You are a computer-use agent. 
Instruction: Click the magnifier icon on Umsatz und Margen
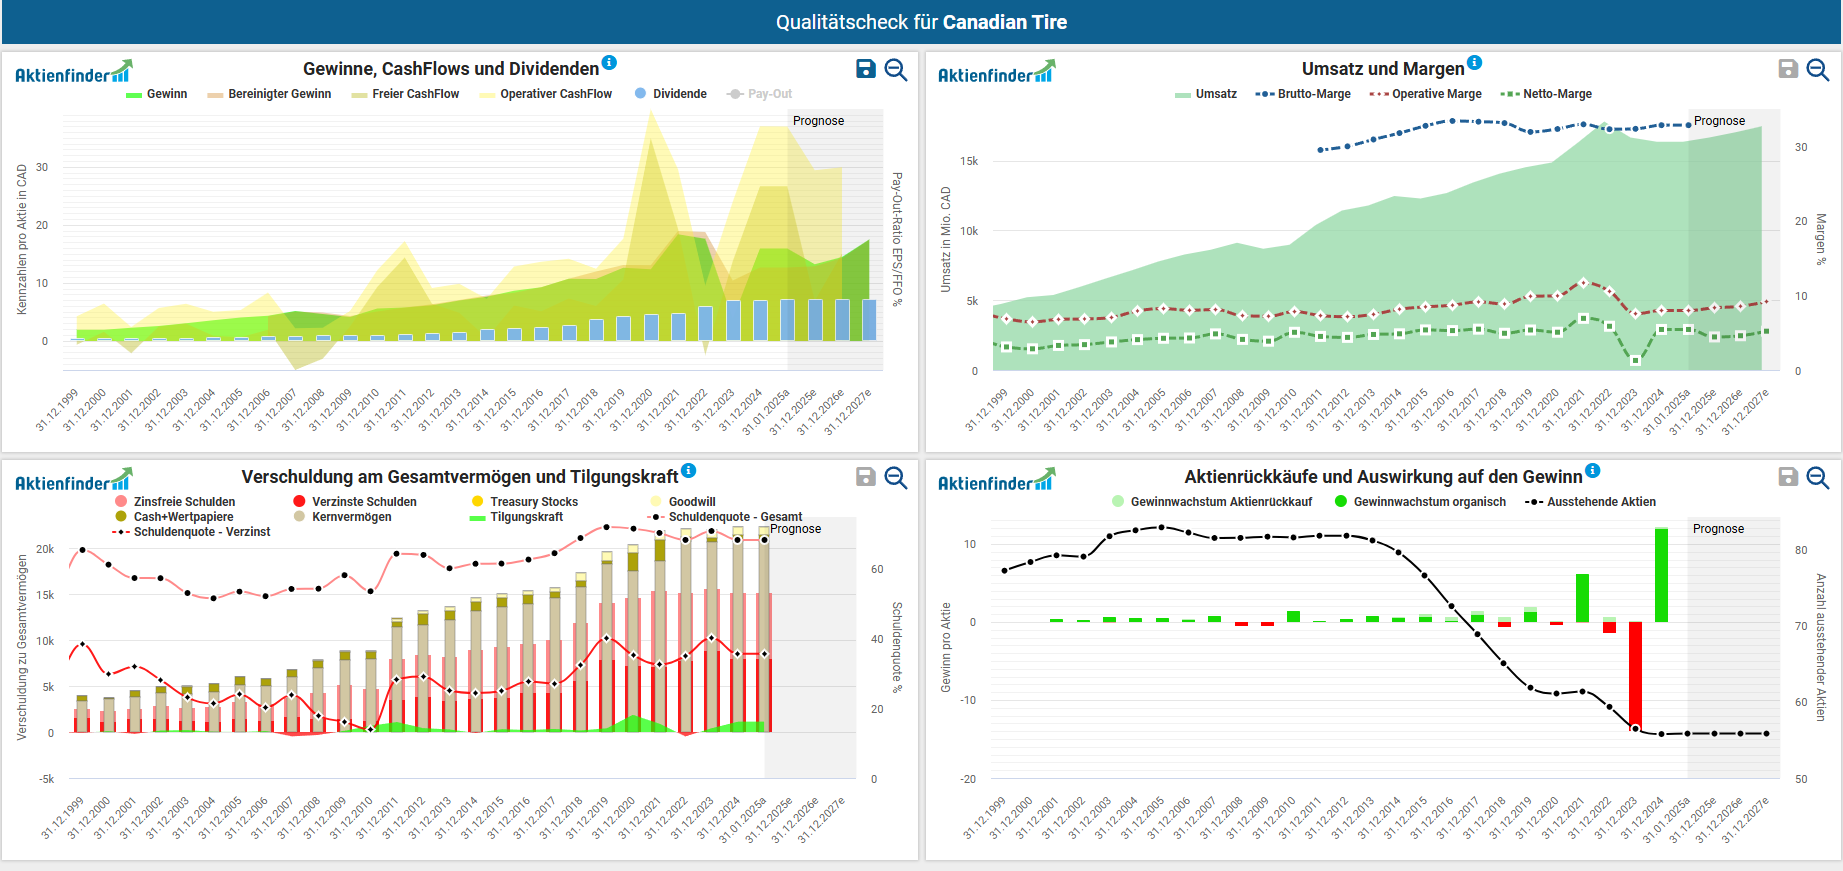click(x=1818, y=69)
